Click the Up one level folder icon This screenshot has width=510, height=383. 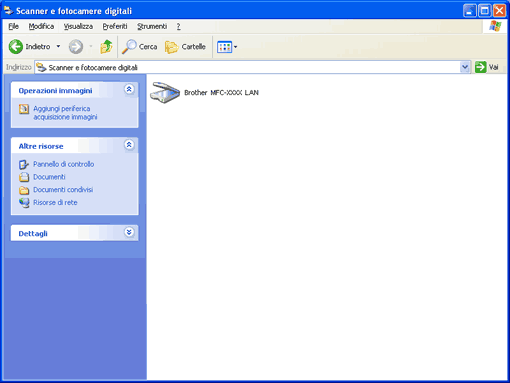pos(106,47)
